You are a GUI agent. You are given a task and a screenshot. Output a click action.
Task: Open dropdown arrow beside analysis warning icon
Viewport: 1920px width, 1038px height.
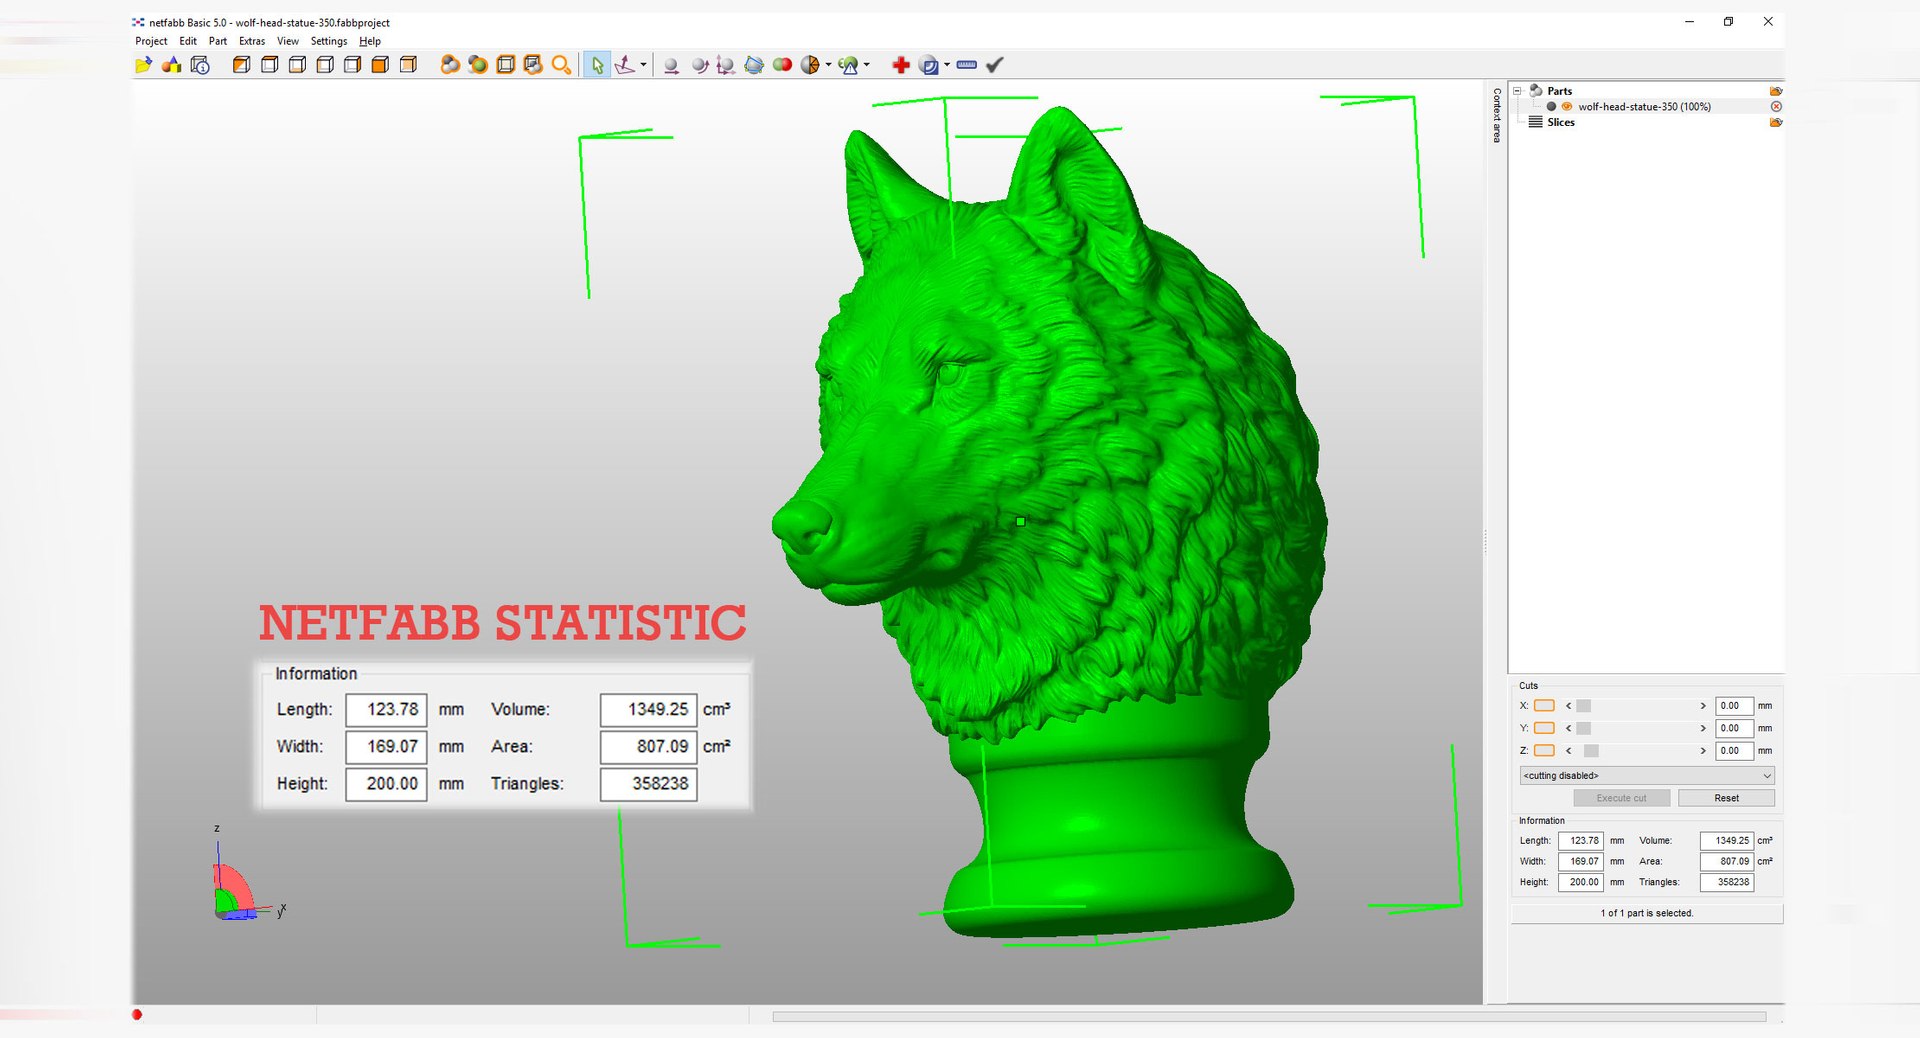866,65
